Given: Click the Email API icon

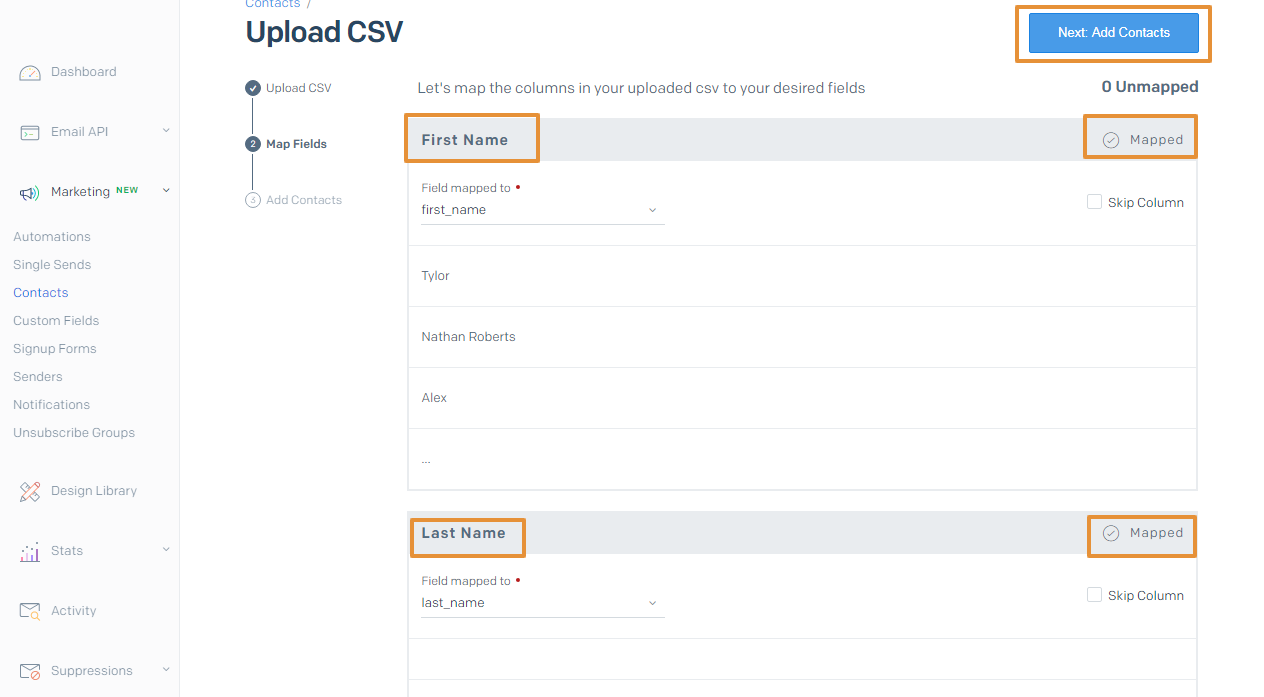Looking at the screenshot, I should pyautogui.click(x=30, y=132).
